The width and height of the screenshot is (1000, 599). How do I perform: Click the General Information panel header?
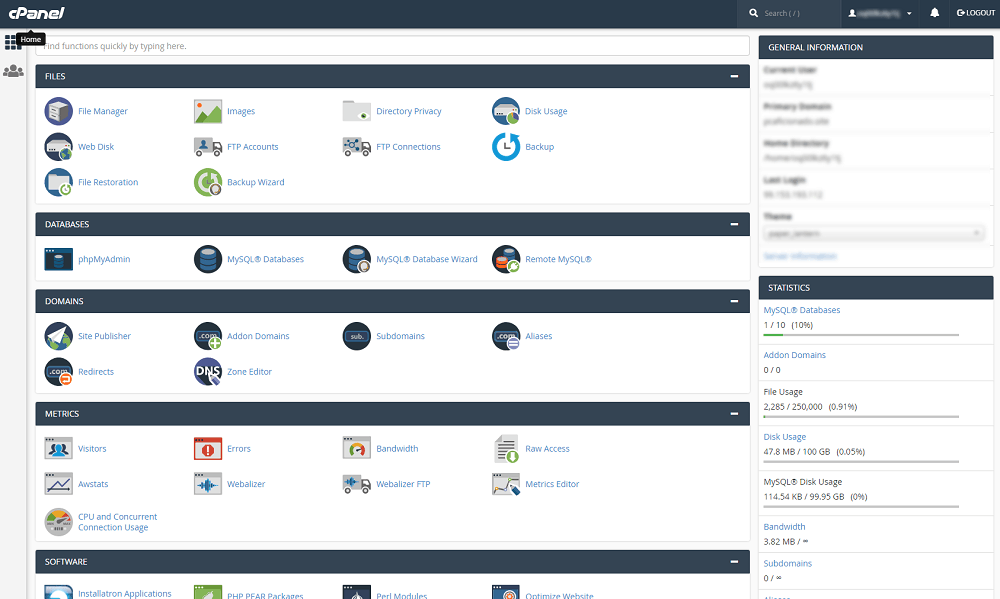[x=876, y=47]
